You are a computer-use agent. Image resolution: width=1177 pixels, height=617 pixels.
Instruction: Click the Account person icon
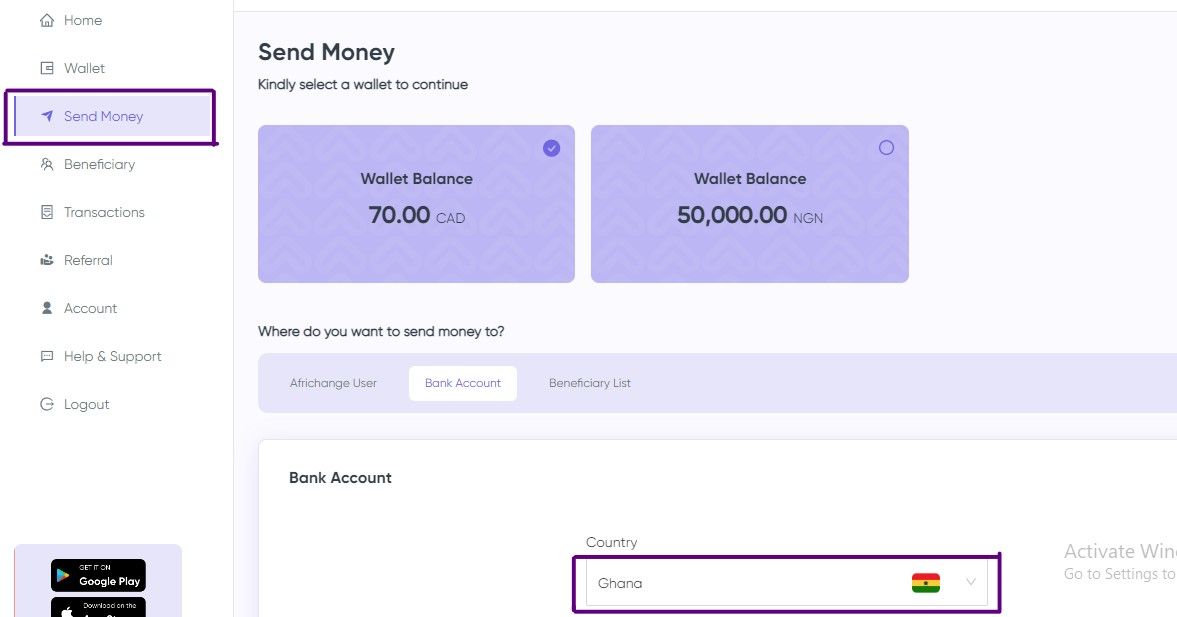[x=47, y=308]
